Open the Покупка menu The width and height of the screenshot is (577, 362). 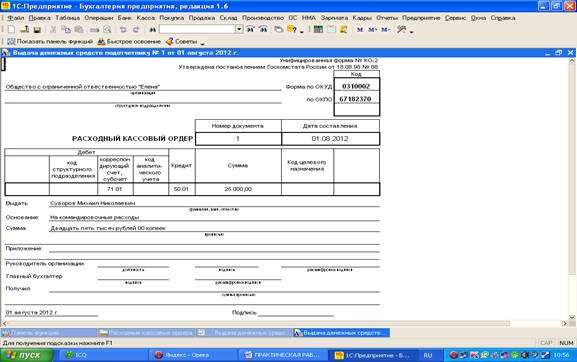[x=171, y=18]
